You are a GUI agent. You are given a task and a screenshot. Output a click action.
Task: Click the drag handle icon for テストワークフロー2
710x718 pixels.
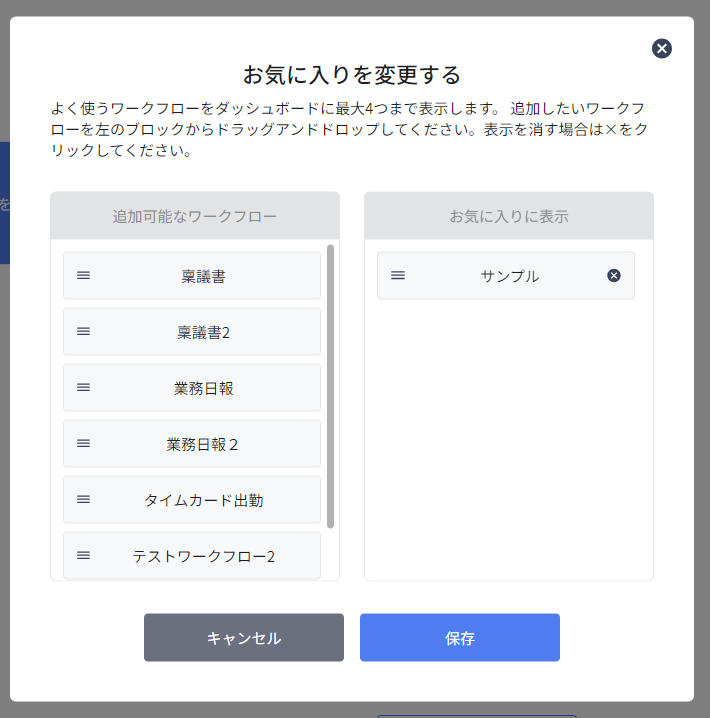83,555
